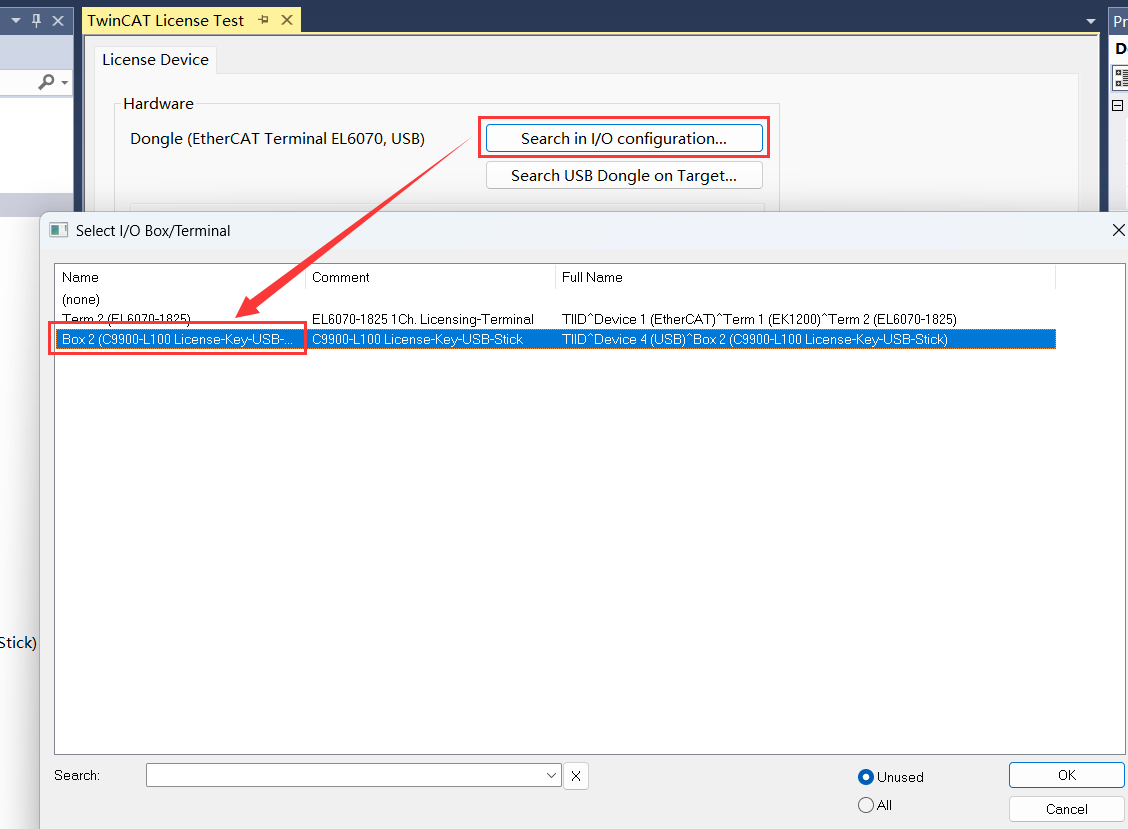
Task: Select the Unused radio button
Action: 866,777
